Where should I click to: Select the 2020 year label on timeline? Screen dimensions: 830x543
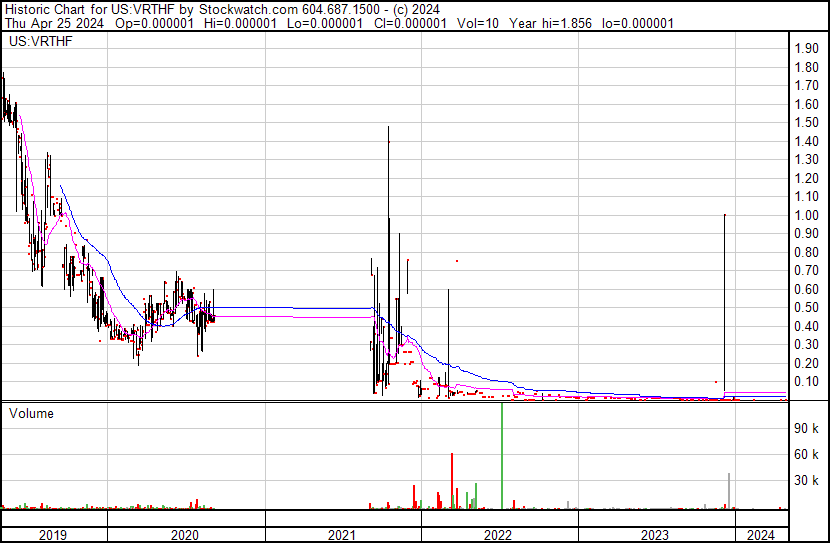pyautogui.click(x=186, y=535)
